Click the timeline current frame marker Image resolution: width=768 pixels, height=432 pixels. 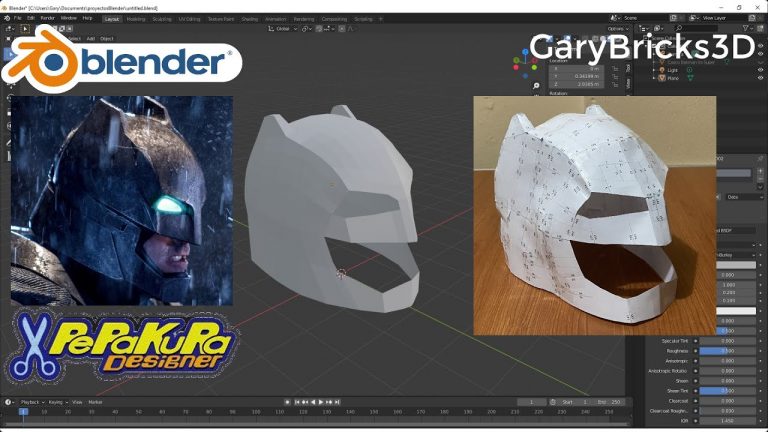tap(23, 412)
